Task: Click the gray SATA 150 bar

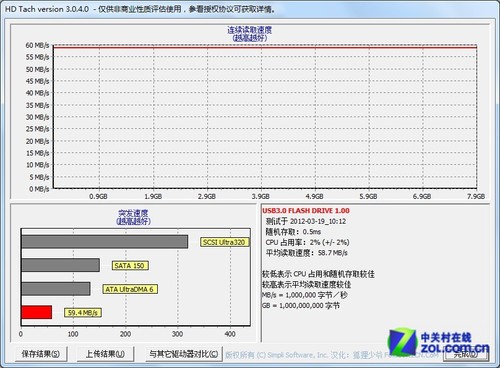Action: pos(61,265)
